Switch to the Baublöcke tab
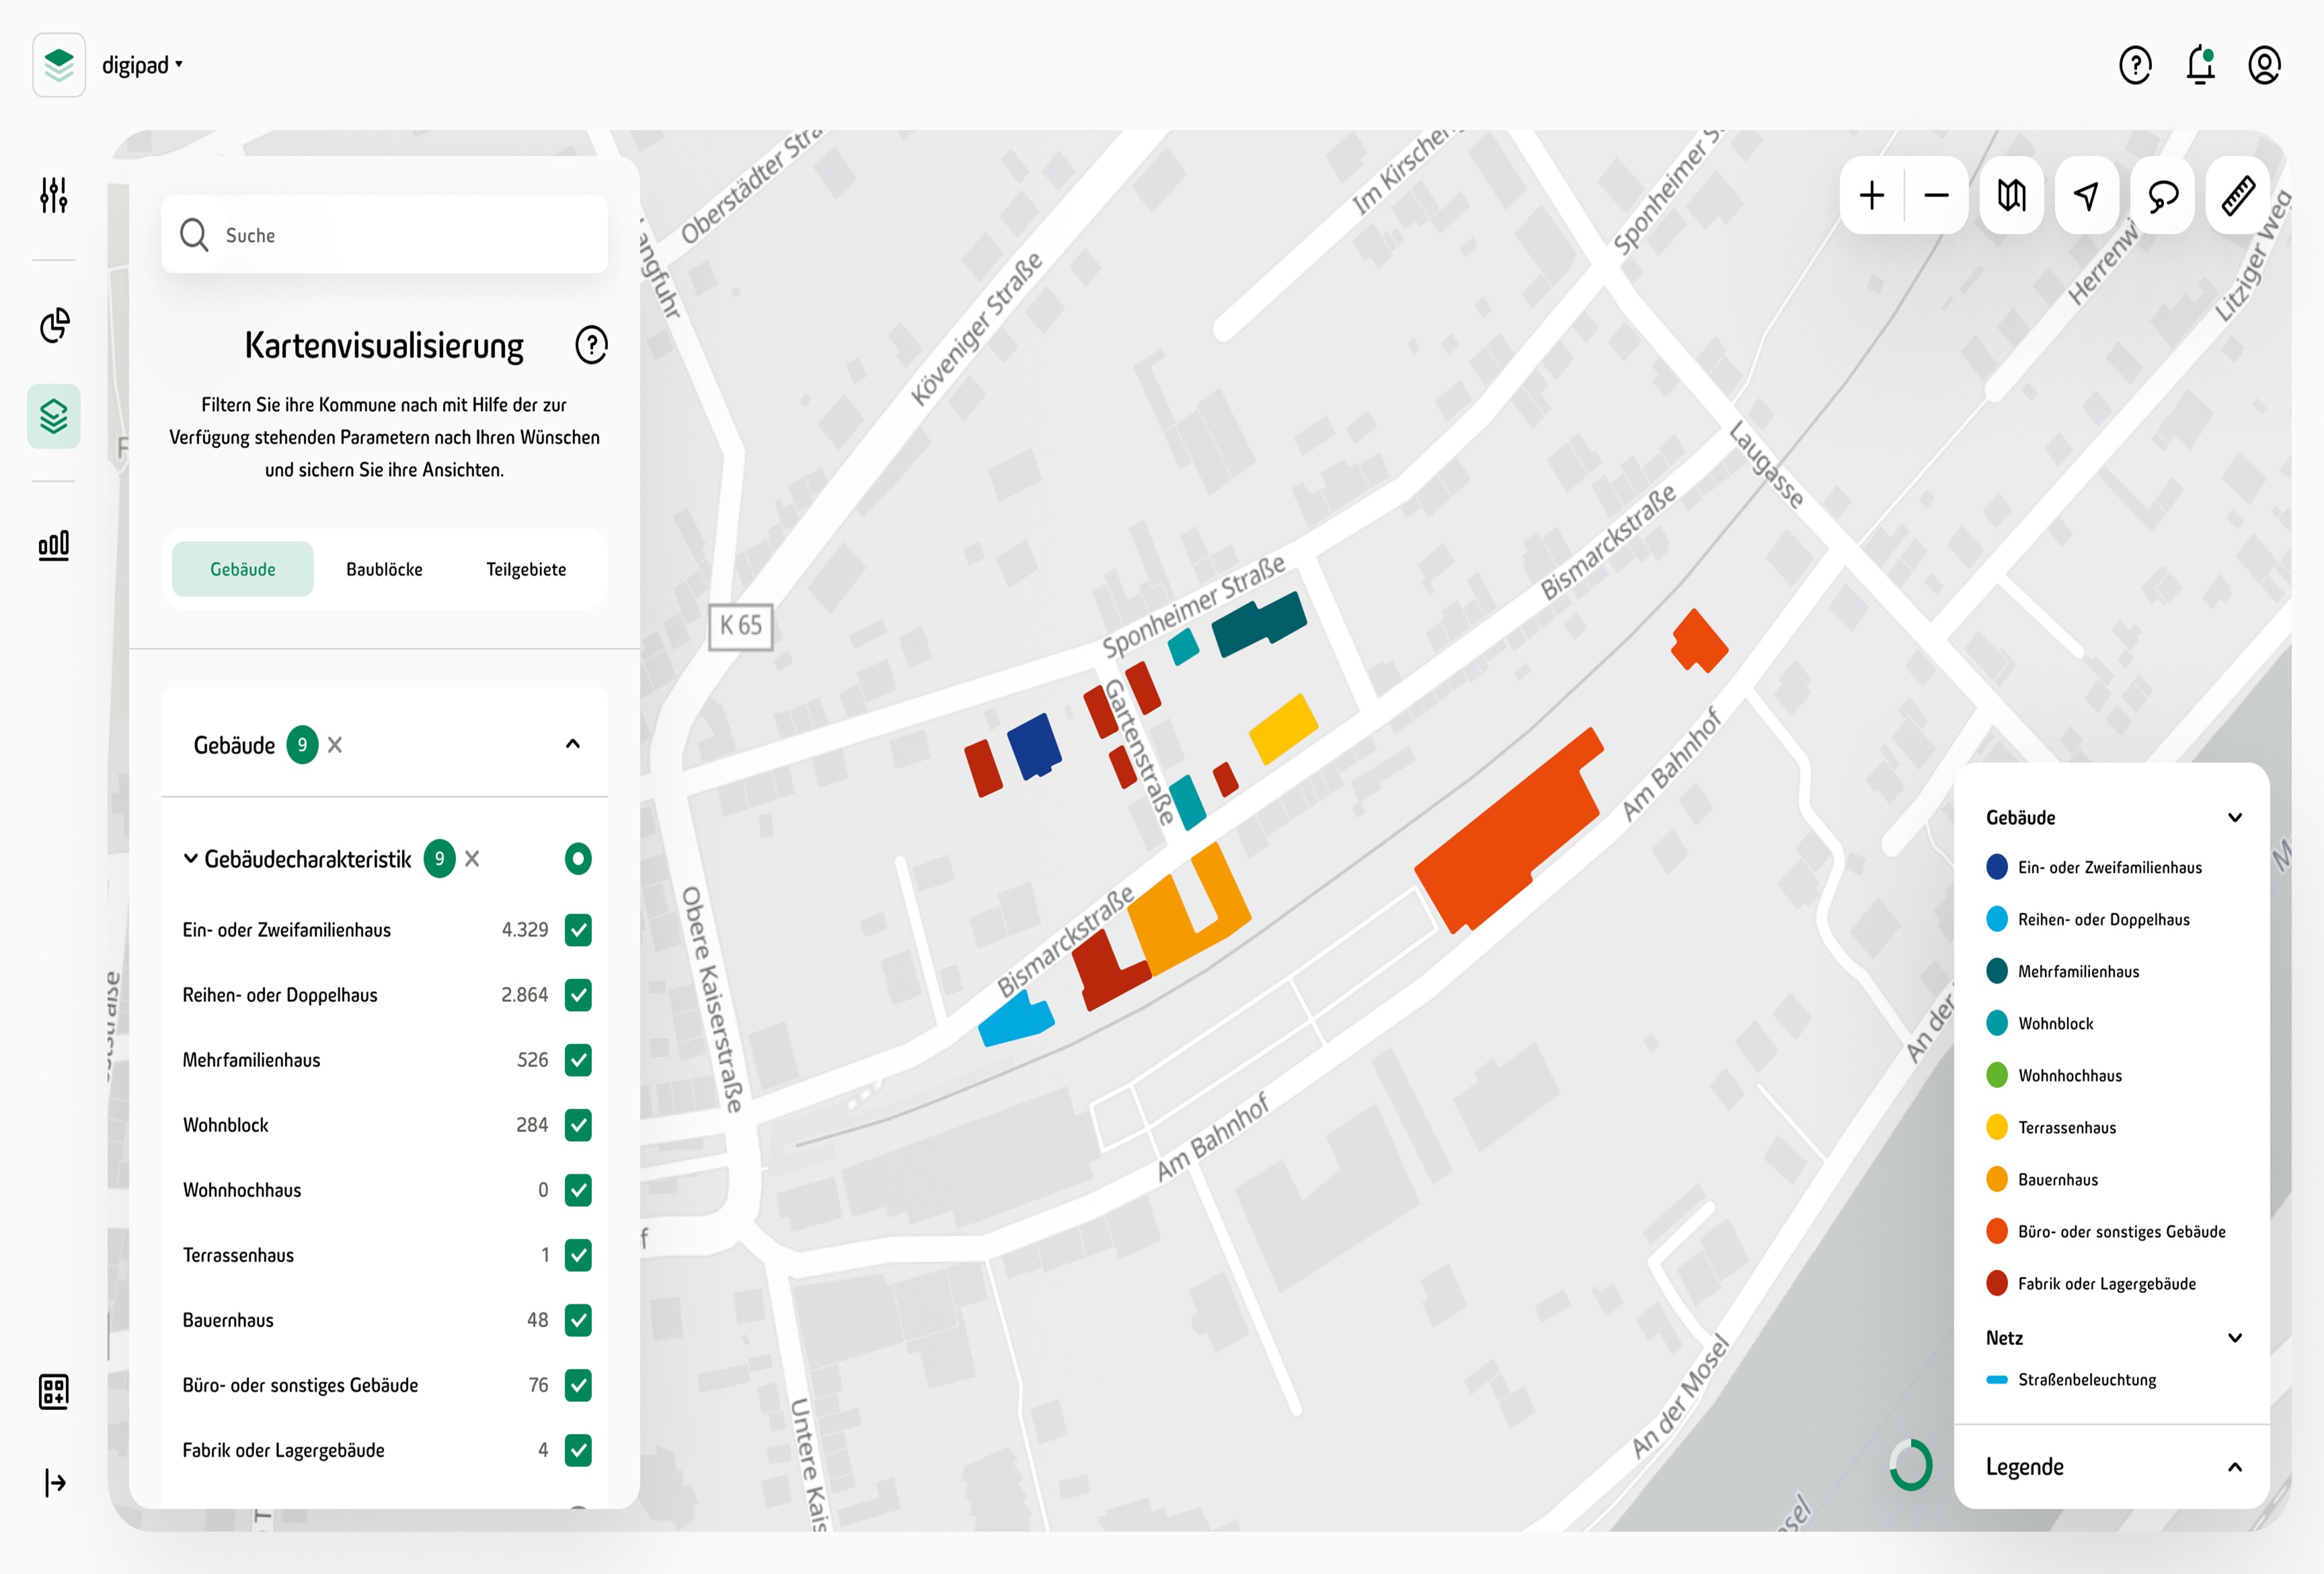The width and height of the screenshot is (2324, 1574). (x=384, y=569)
